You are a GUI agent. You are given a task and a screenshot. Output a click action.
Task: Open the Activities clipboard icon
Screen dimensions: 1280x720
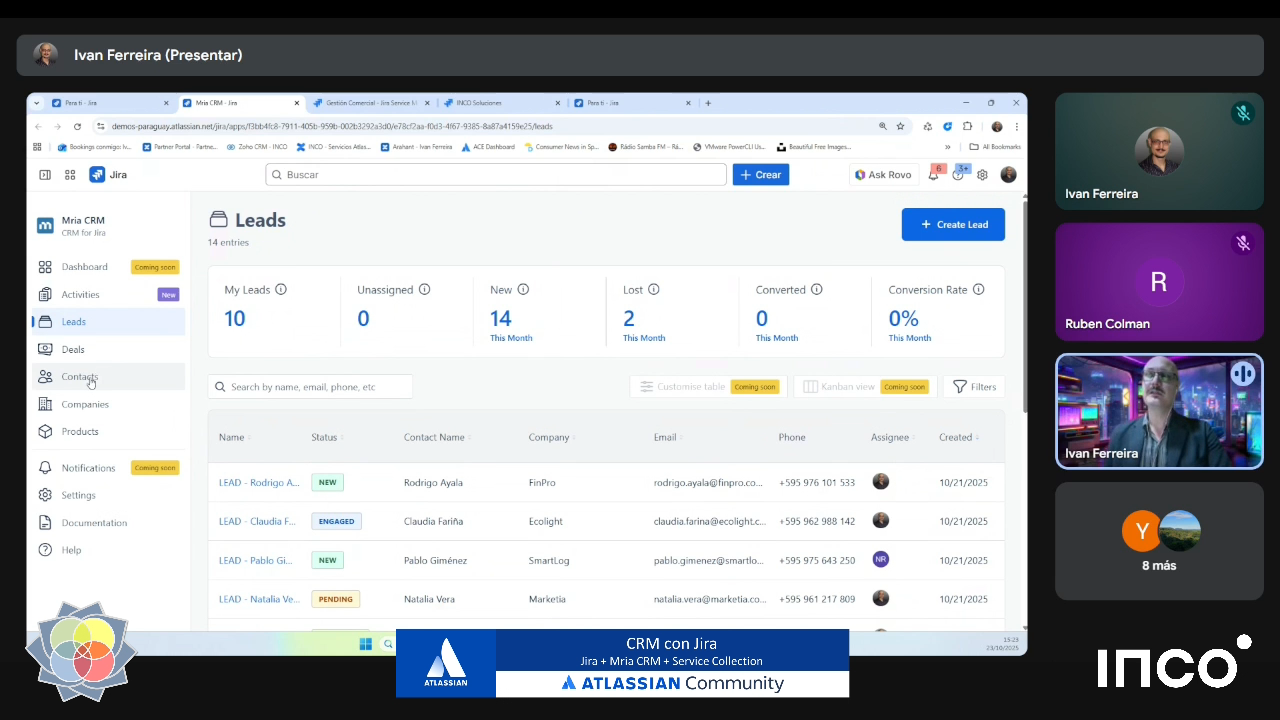tap(45, 294)
